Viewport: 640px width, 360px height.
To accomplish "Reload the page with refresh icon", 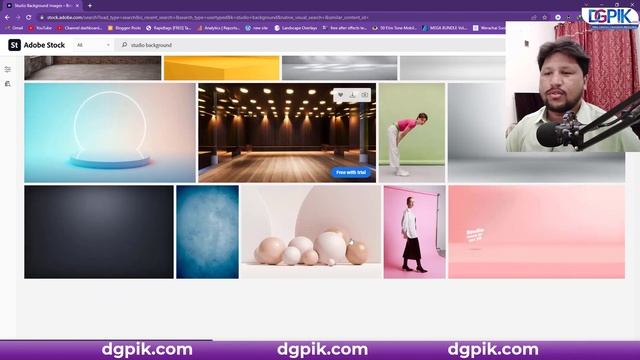I will click(29, 18).
